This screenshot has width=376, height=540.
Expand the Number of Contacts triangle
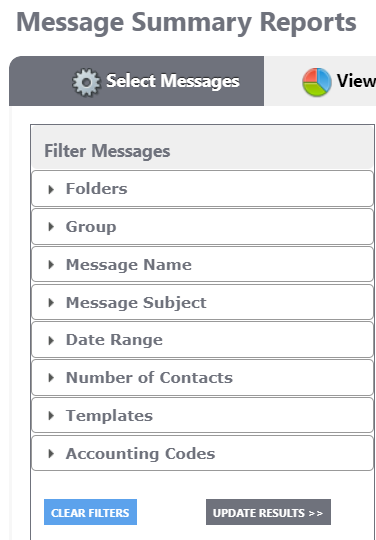(x=51, y=378)
